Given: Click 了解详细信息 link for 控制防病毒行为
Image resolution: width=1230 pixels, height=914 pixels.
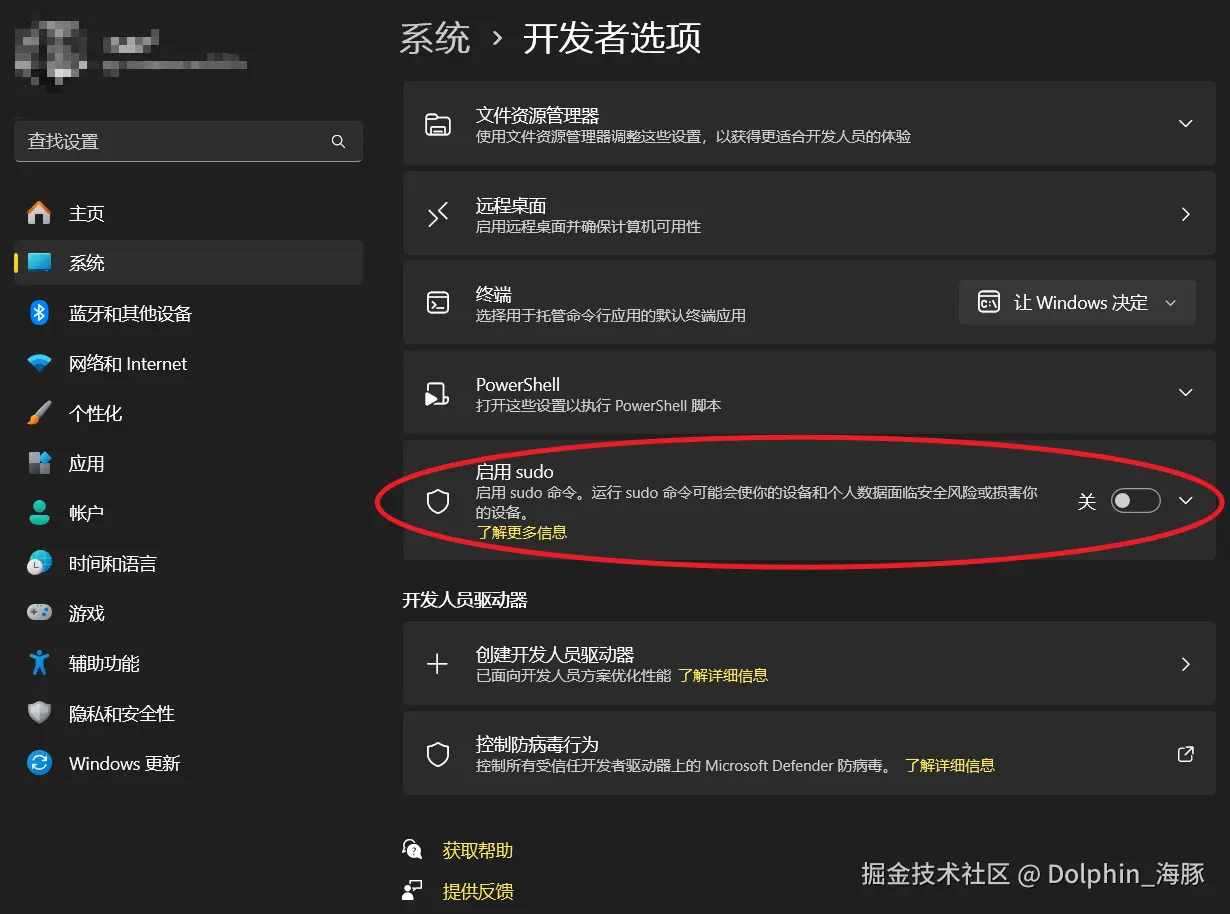Looking at the screenshot, I should [950, 765].
